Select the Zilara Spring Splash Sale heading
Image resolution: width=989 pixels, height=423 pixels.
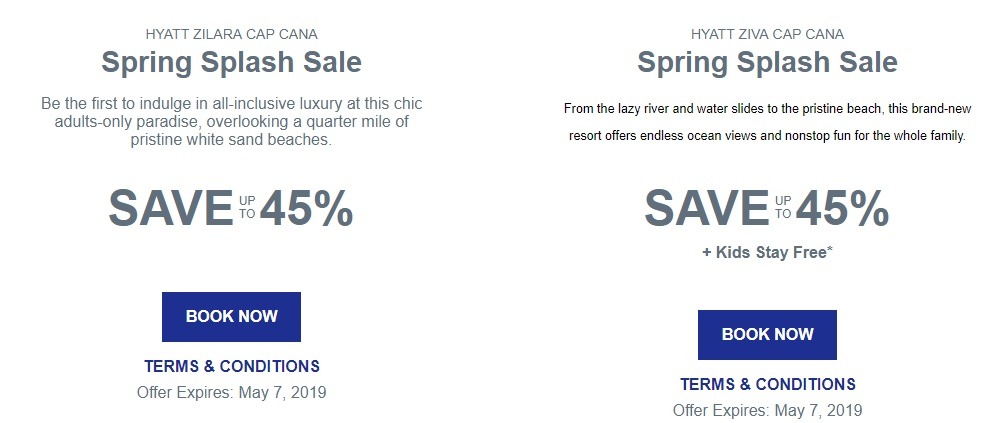click(x=231, y=62)
